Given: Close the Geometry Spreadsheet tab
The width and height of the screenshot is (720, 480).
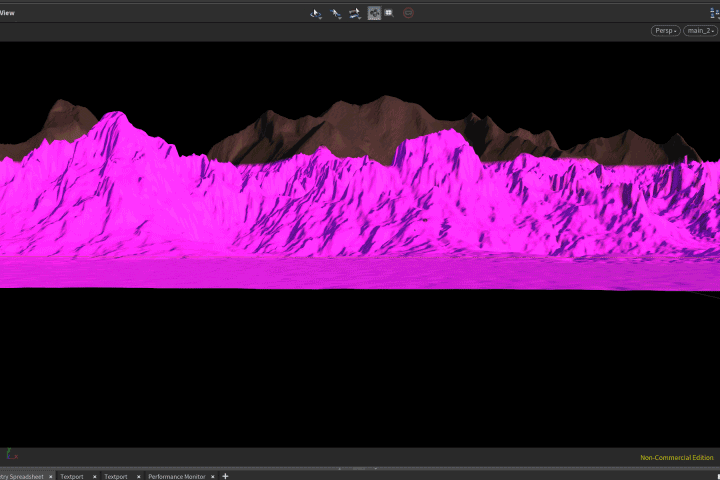Looking at the screenshot, I should [x=51, y=477].
